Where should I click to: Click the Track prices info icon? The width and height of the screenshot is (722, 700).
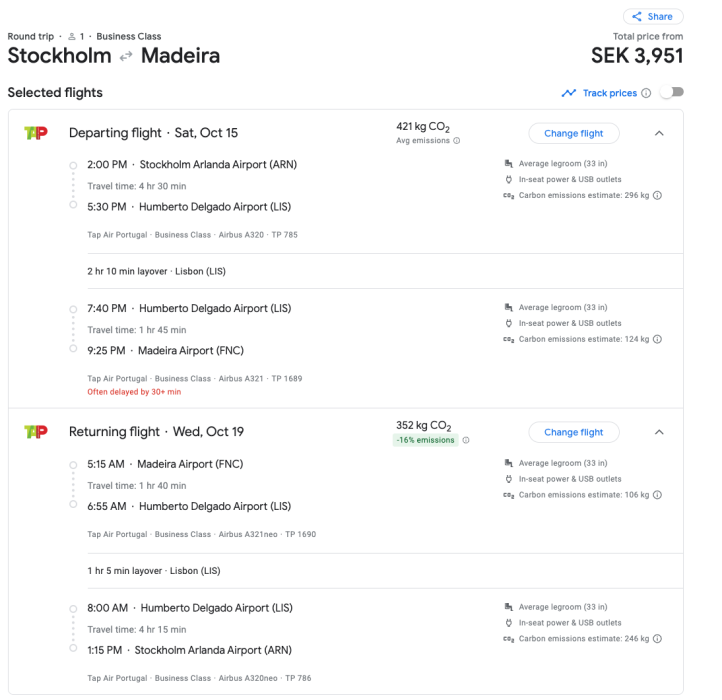point(646,93)
